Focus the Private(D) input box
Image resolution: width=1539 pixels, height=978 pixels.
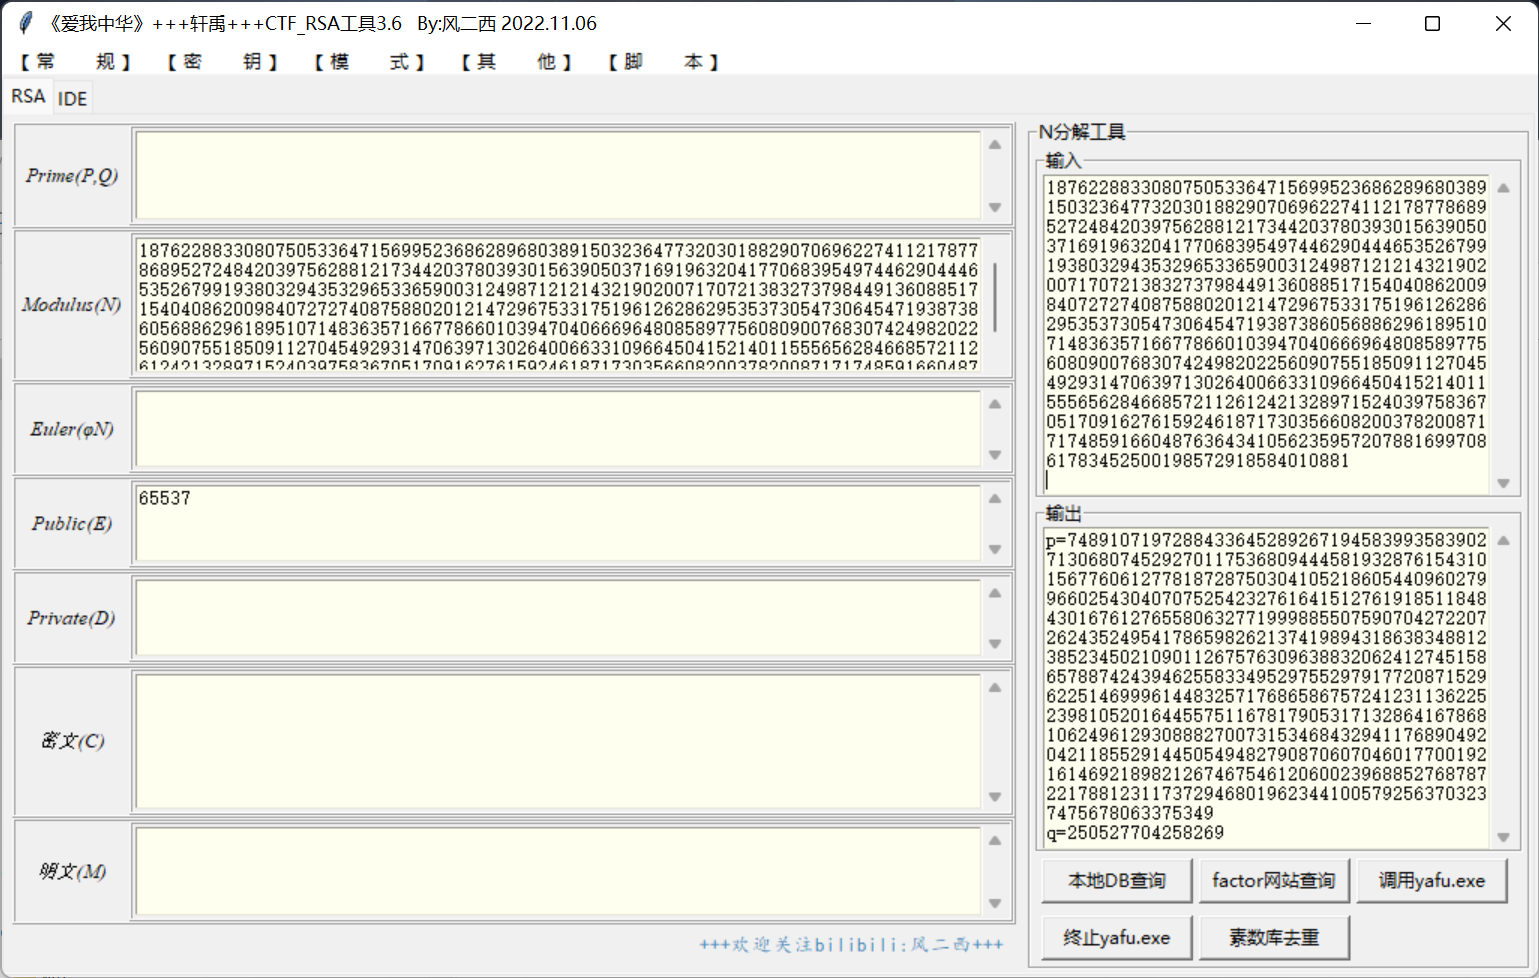pyautogui.click(x=557, y=618)
